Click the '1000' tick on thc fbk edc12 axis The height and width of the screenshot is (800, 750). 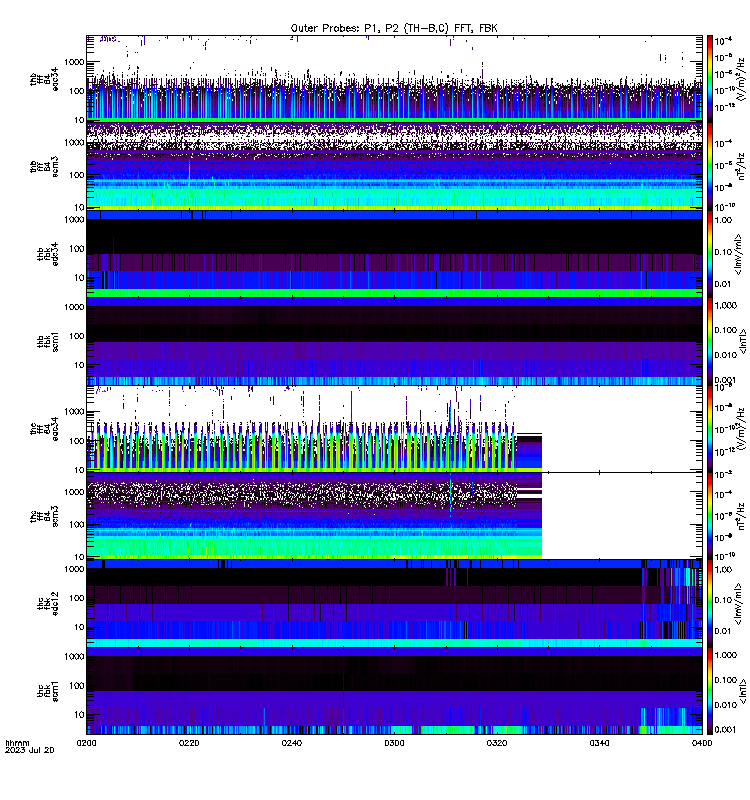[74, 569]
